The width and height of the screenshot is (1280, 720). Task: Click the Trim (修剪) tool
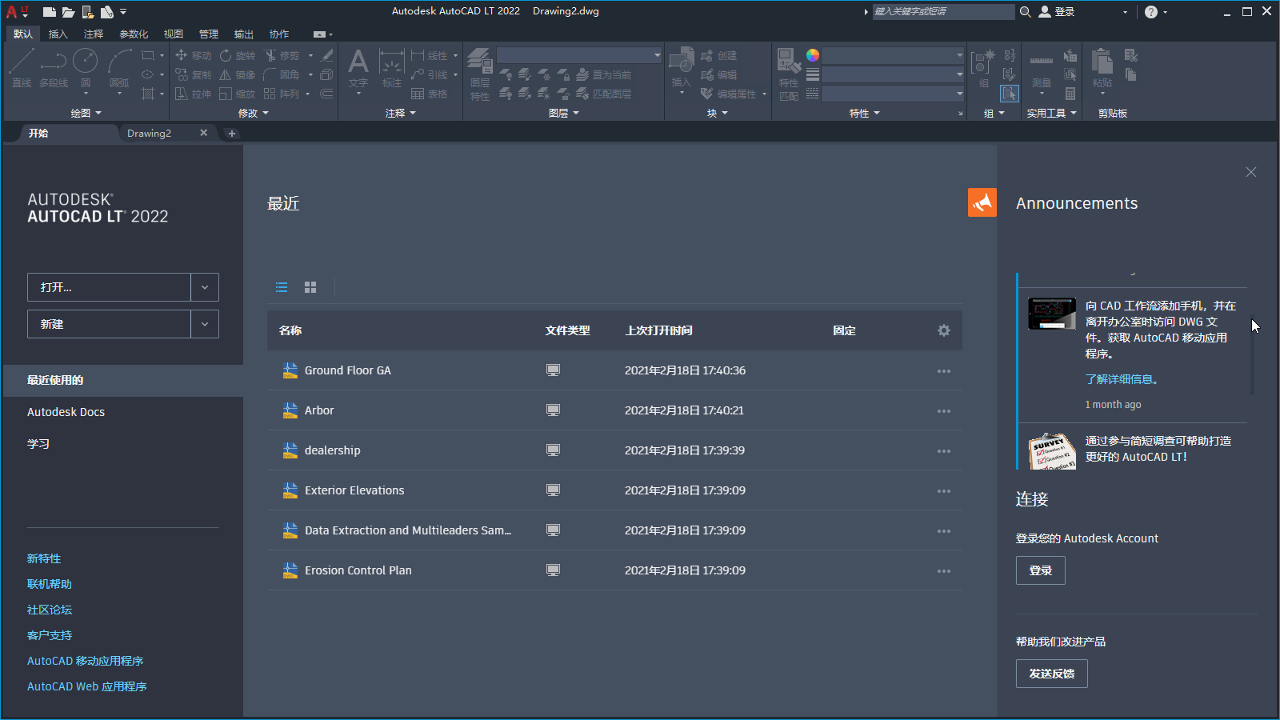pyautogui.click(x=282, y=56)
